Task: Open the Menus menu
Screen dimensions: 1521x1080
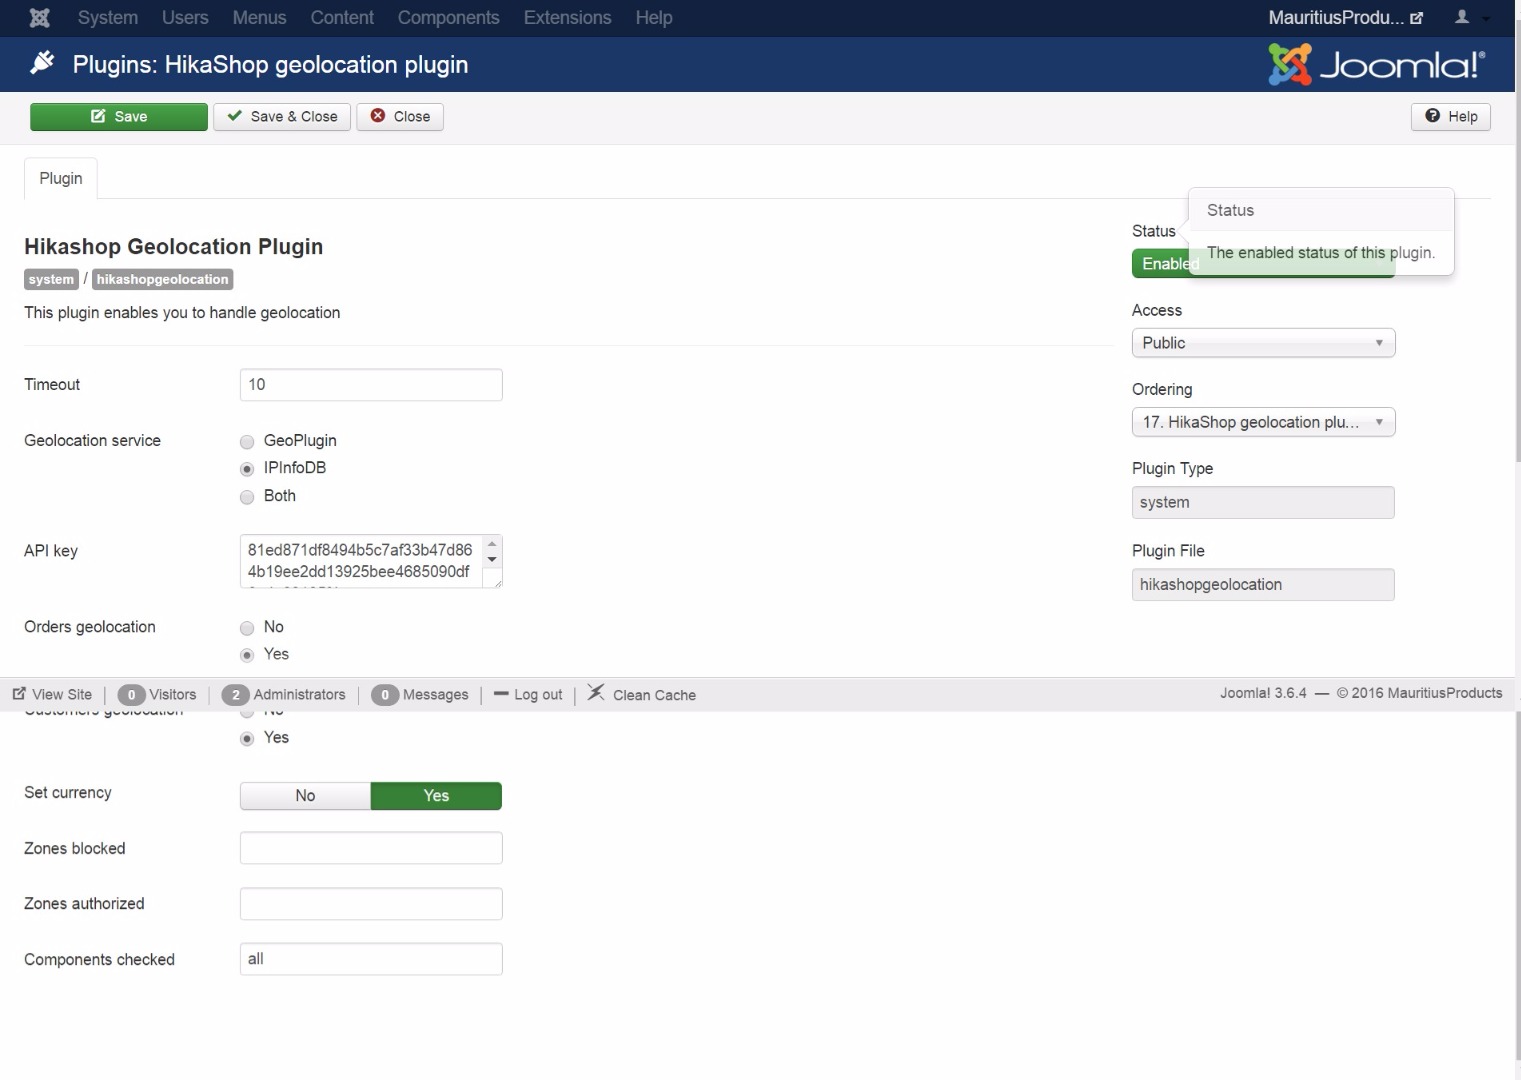Action: (259, 18)
